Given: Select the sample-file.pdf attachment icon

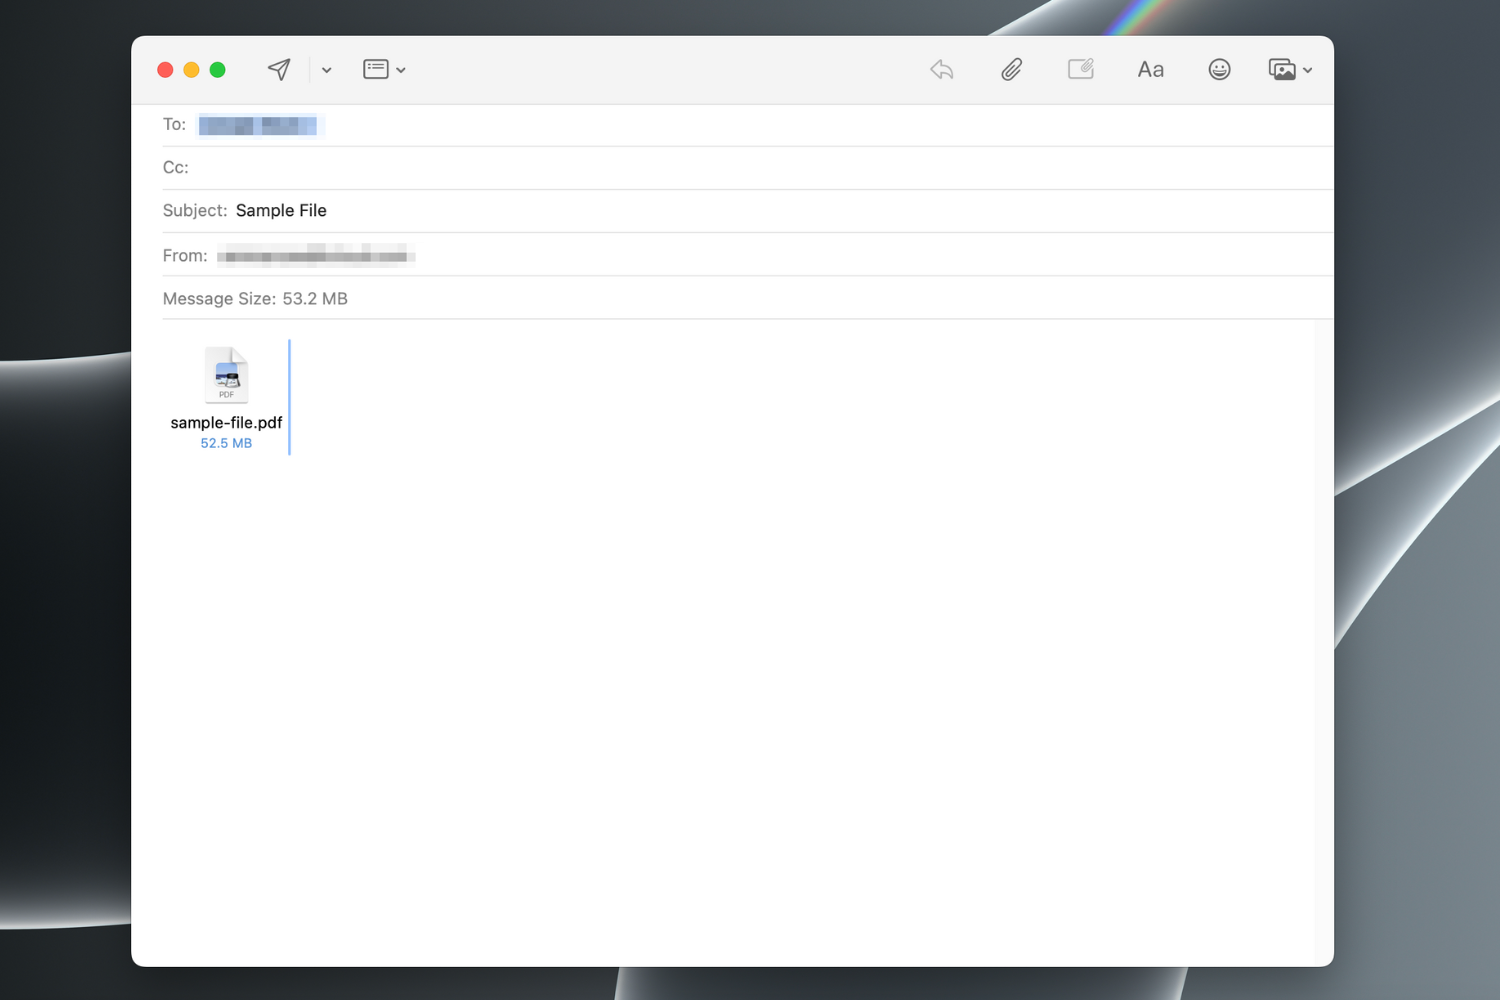Looking at the screenshot, I should 226,375.
